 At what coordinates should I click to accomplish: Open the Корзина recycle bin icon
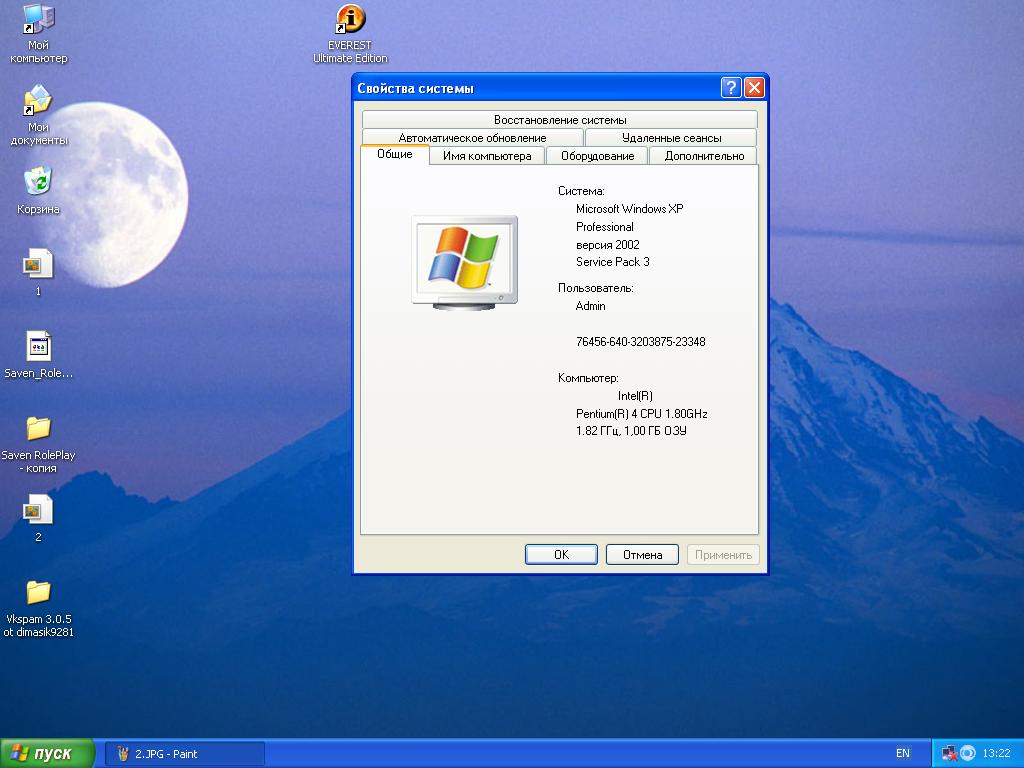[38, 183]
